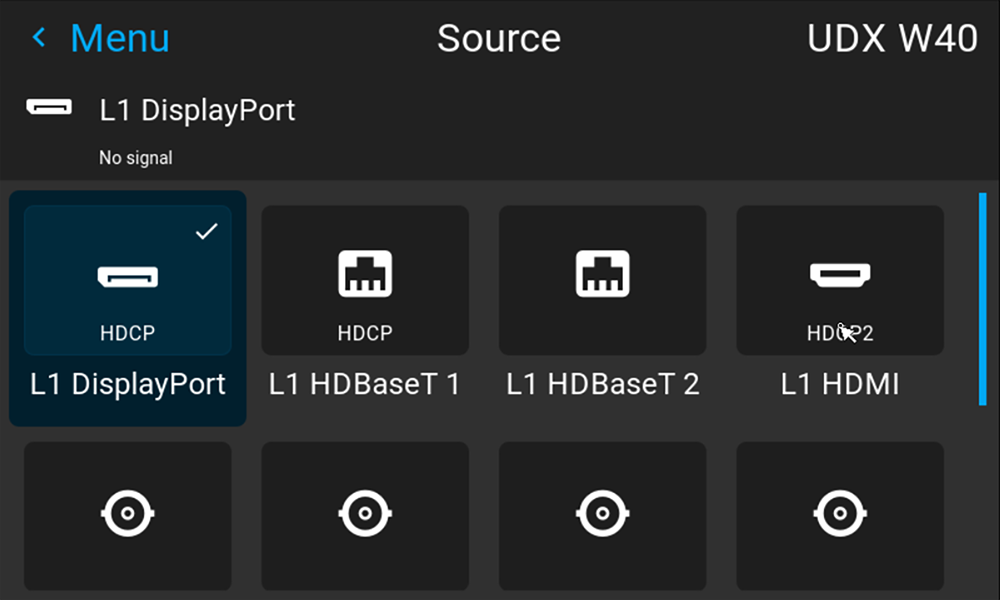The height and width of the screenshot is (600, 1000).
Task: Click the DisplayPort icon in selected tile
Action: tap(128, 277)
